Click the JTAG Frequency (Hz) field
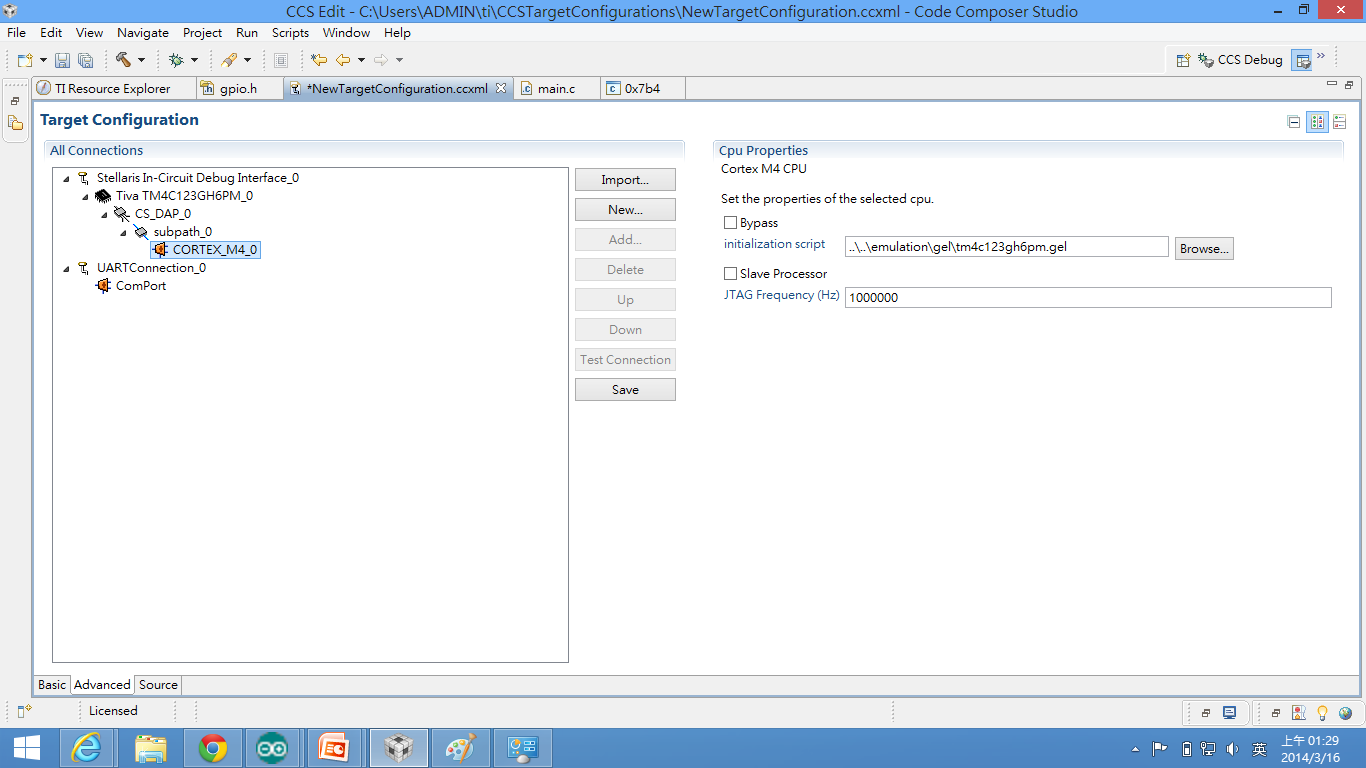This screenshot has height=768, width=1366. [1088, 297]
